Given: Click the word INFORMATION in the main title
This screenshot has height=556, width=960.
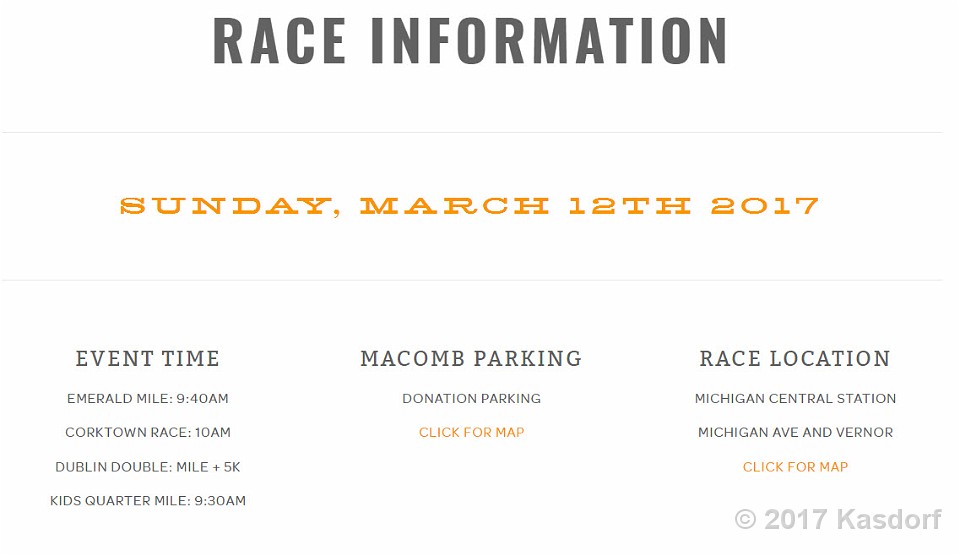Looking at the screenshot, I should (549, 40).
